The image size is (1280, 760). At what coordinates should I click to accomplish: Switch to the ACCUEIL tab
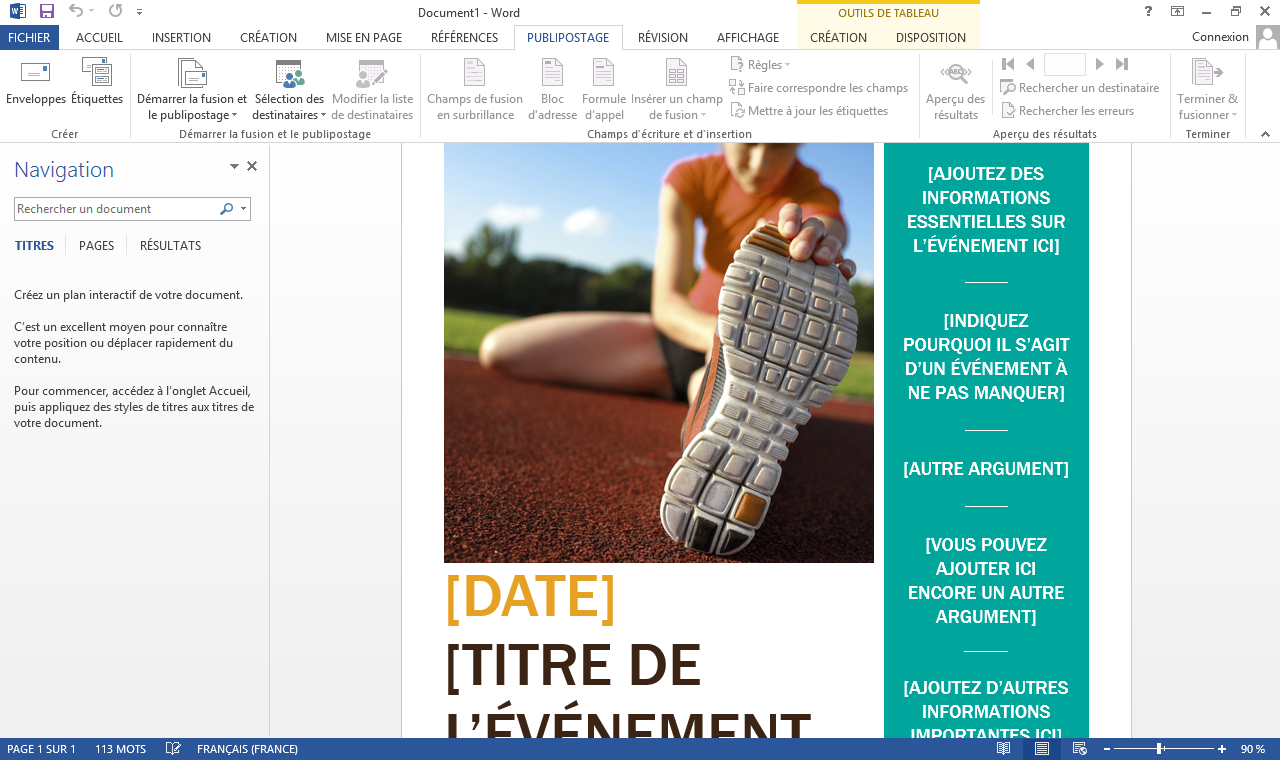click(x=100, y=38)
